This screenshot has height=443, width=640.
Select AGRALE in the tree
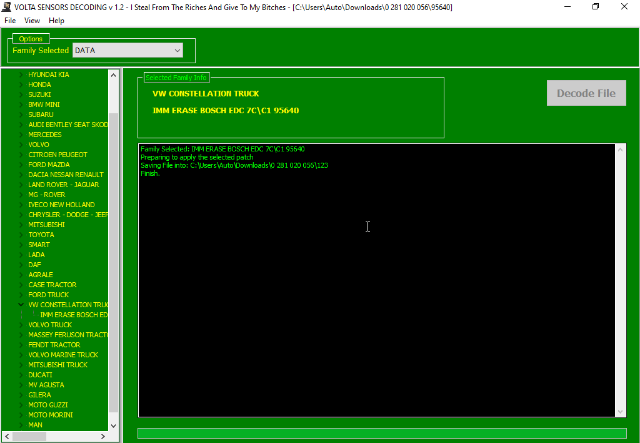tap(40, 275)
